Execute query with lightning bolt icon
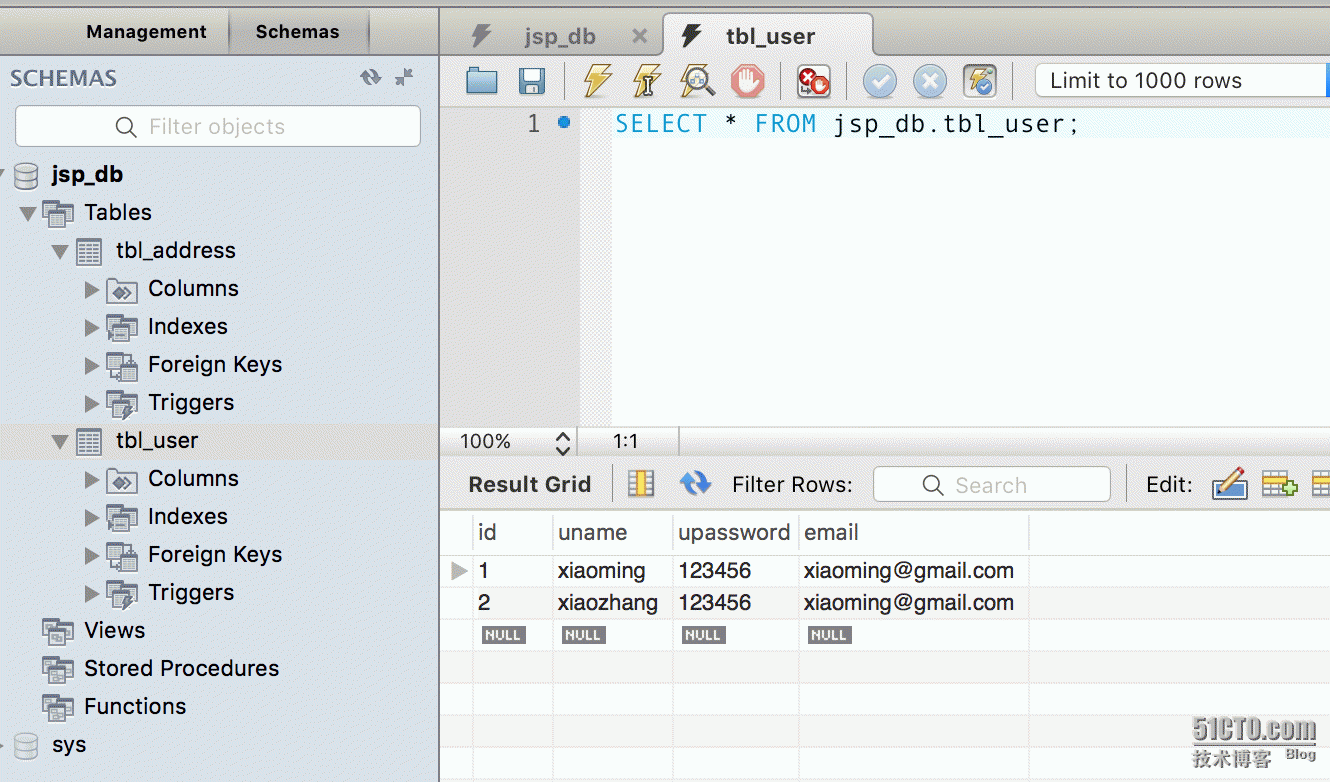 click(597, 80)
